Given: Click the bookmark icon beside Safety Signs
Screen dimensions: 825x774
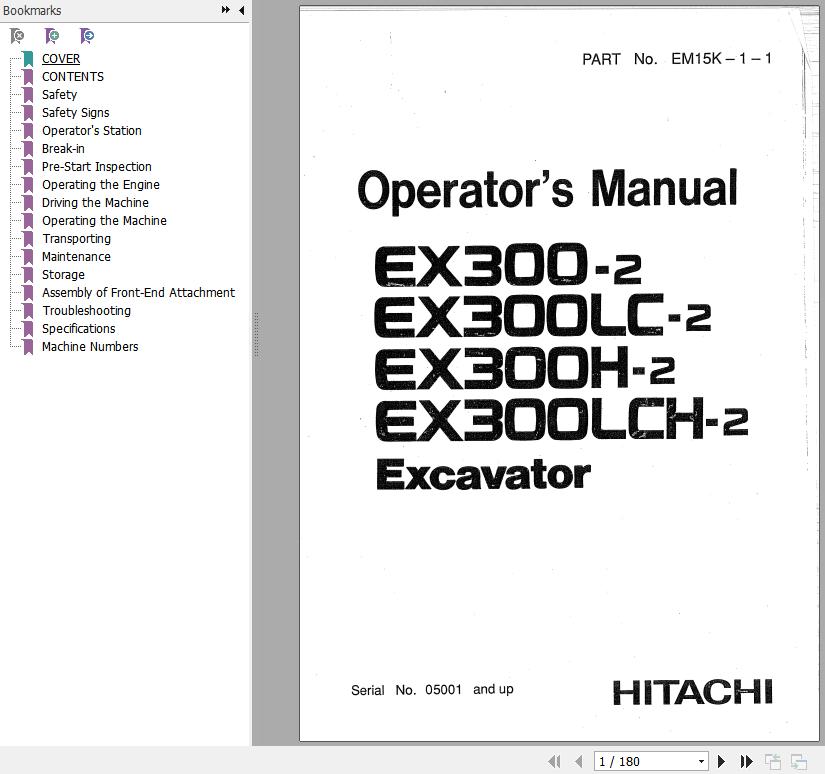Looking at the screenshot, I should point(28,113).
